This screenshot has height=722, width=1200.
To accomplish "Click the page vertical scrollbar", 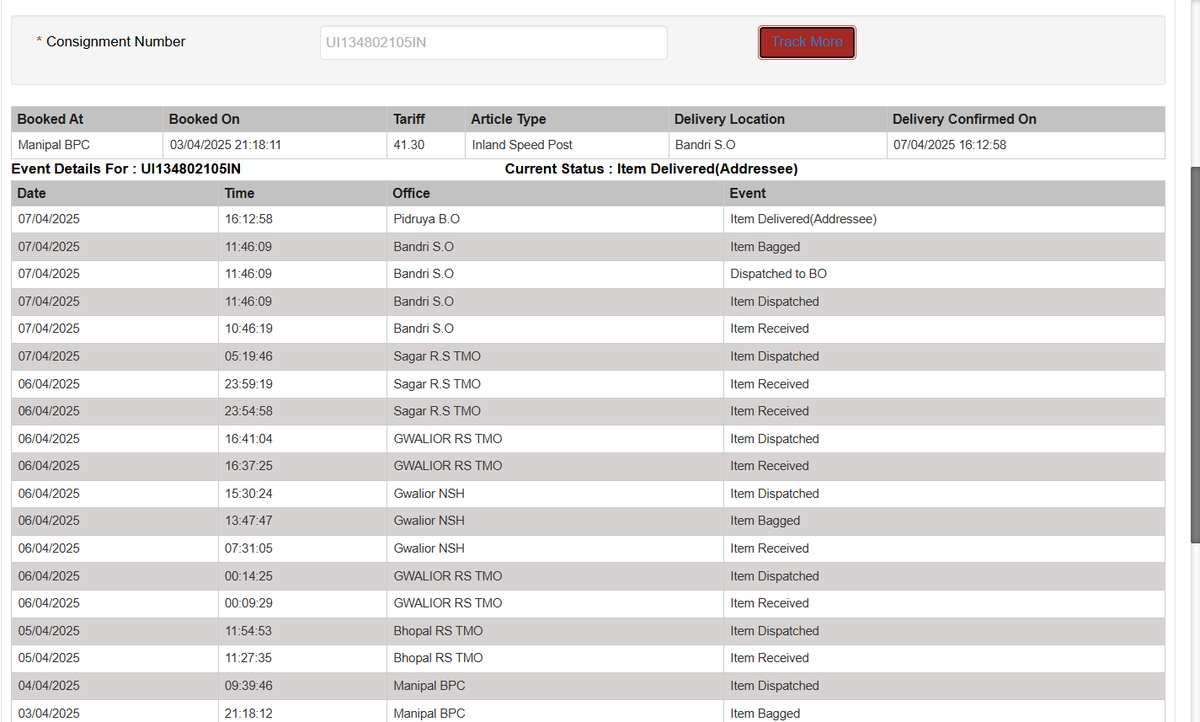I will click(x=1194, y=355).
